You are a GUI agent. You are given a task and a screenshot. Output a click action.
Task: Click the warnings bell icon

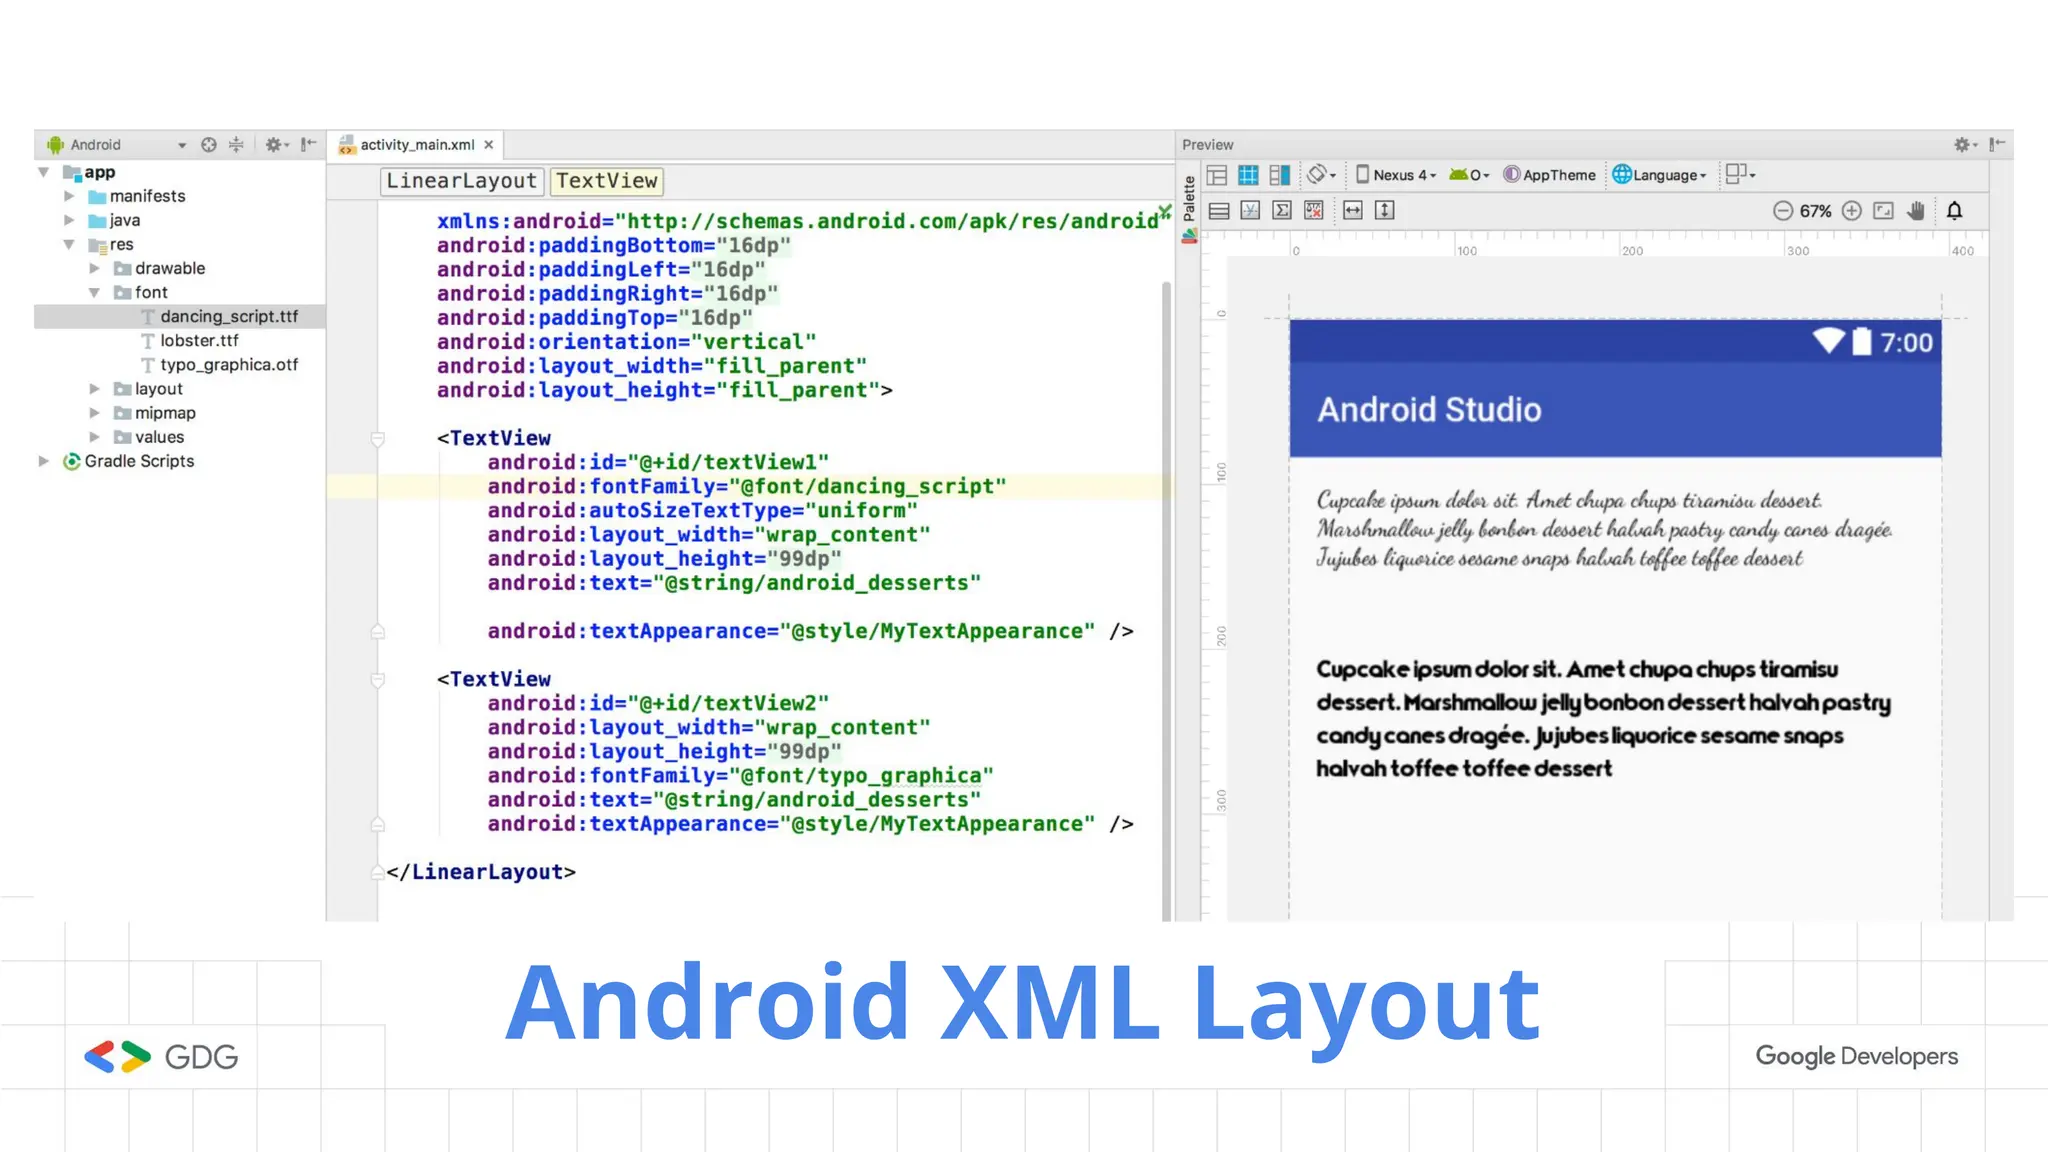pyautogui.click(x=1954, y=211)
